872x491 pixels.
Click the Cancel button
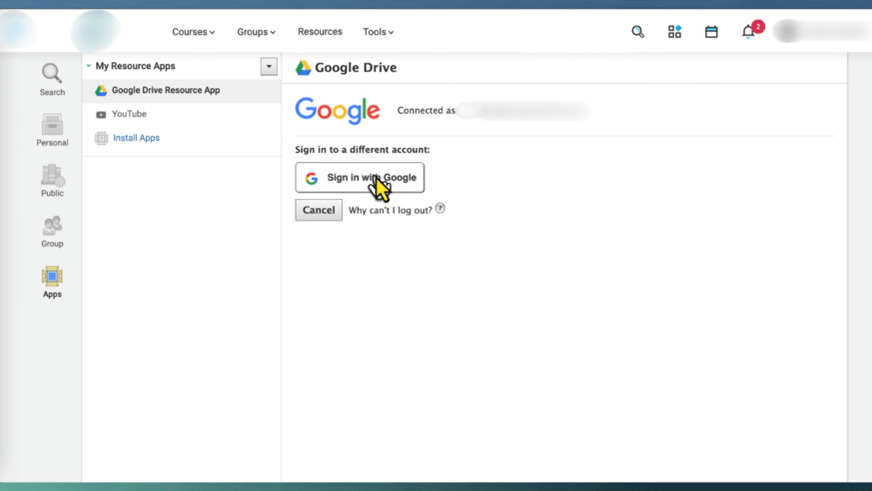click(319, 210)
